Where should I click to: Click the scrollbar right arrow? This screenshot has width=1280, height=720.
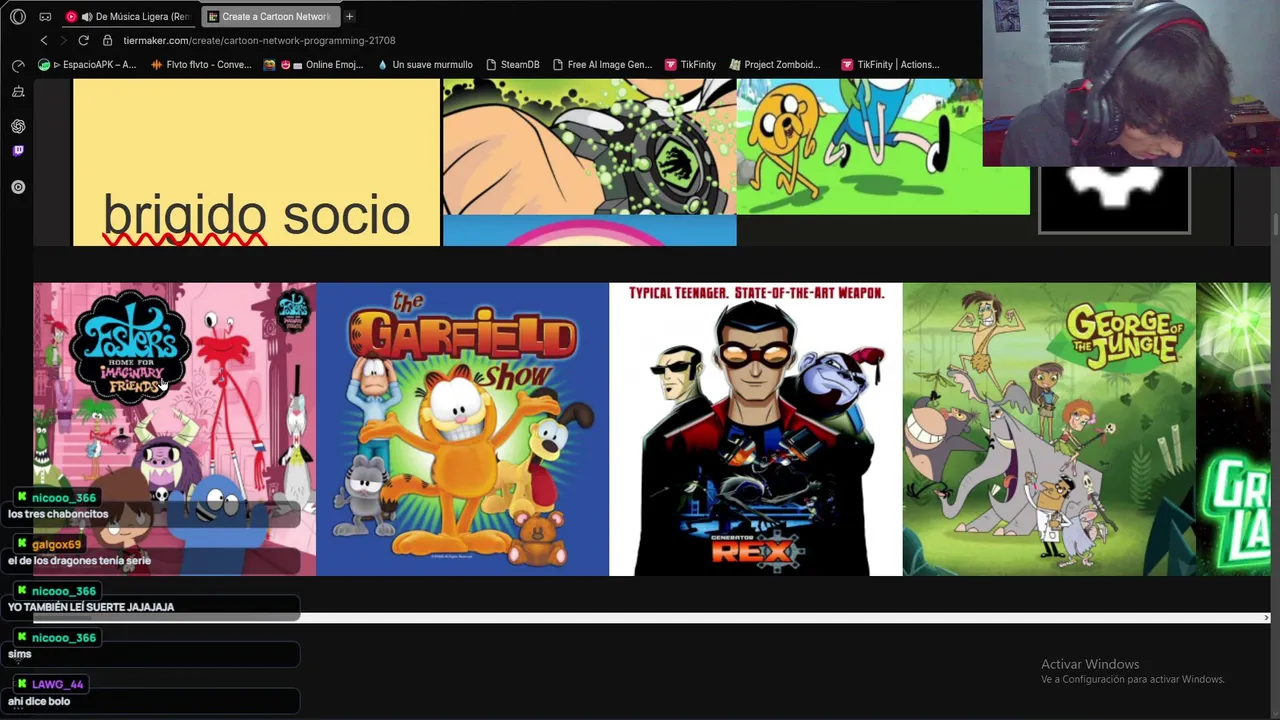1266,618
